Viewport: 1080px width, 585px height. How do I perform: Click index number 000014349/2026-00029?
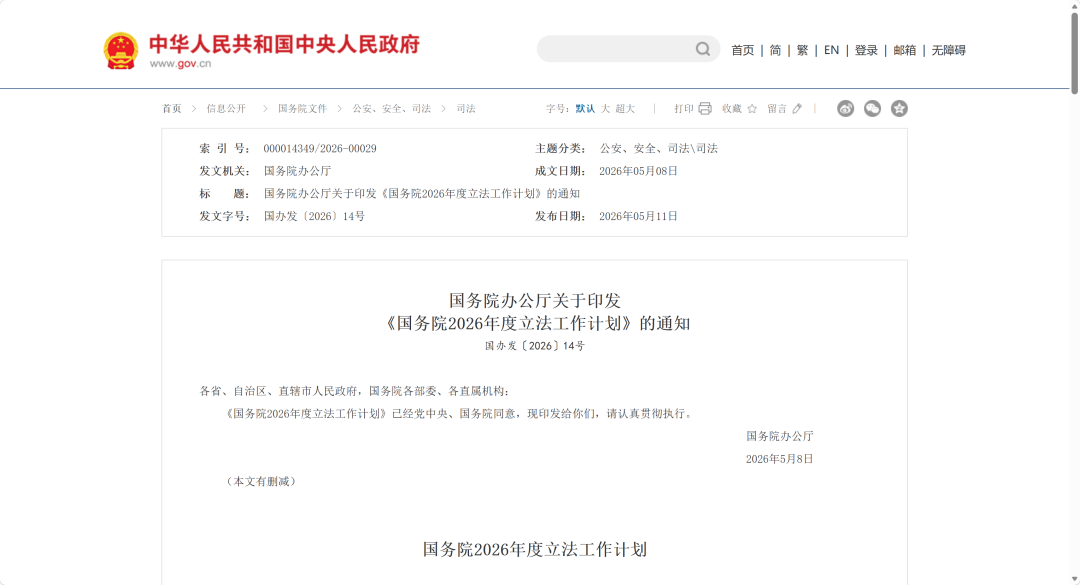[x=320, y=149]
